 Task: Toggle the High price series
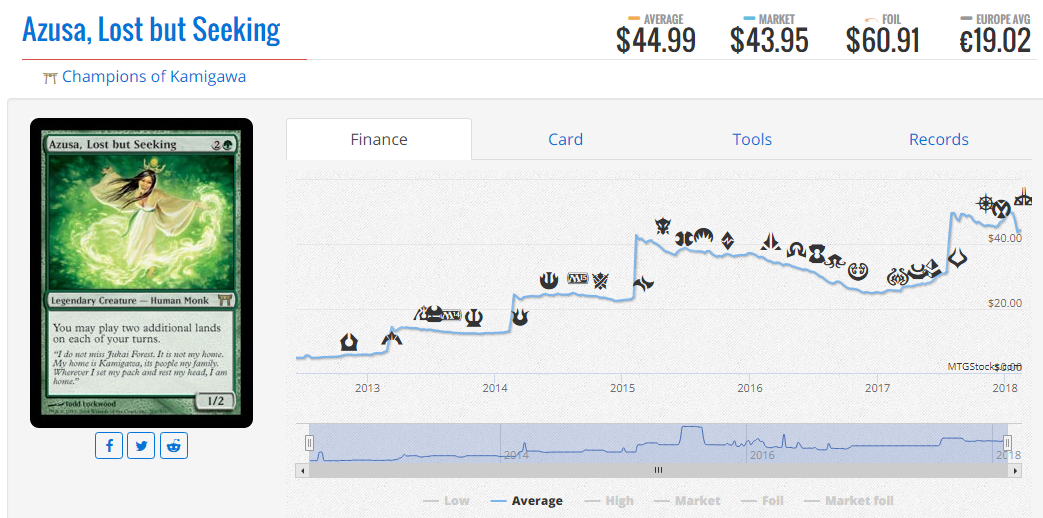tap(609, 501)
